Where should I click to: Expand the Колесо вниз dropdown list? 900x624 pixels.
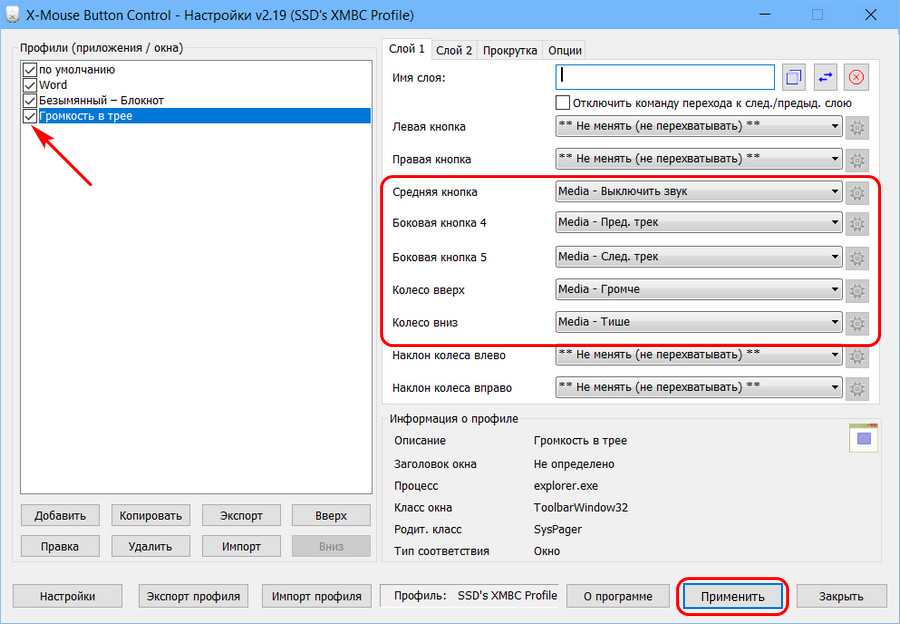point(834,322)
